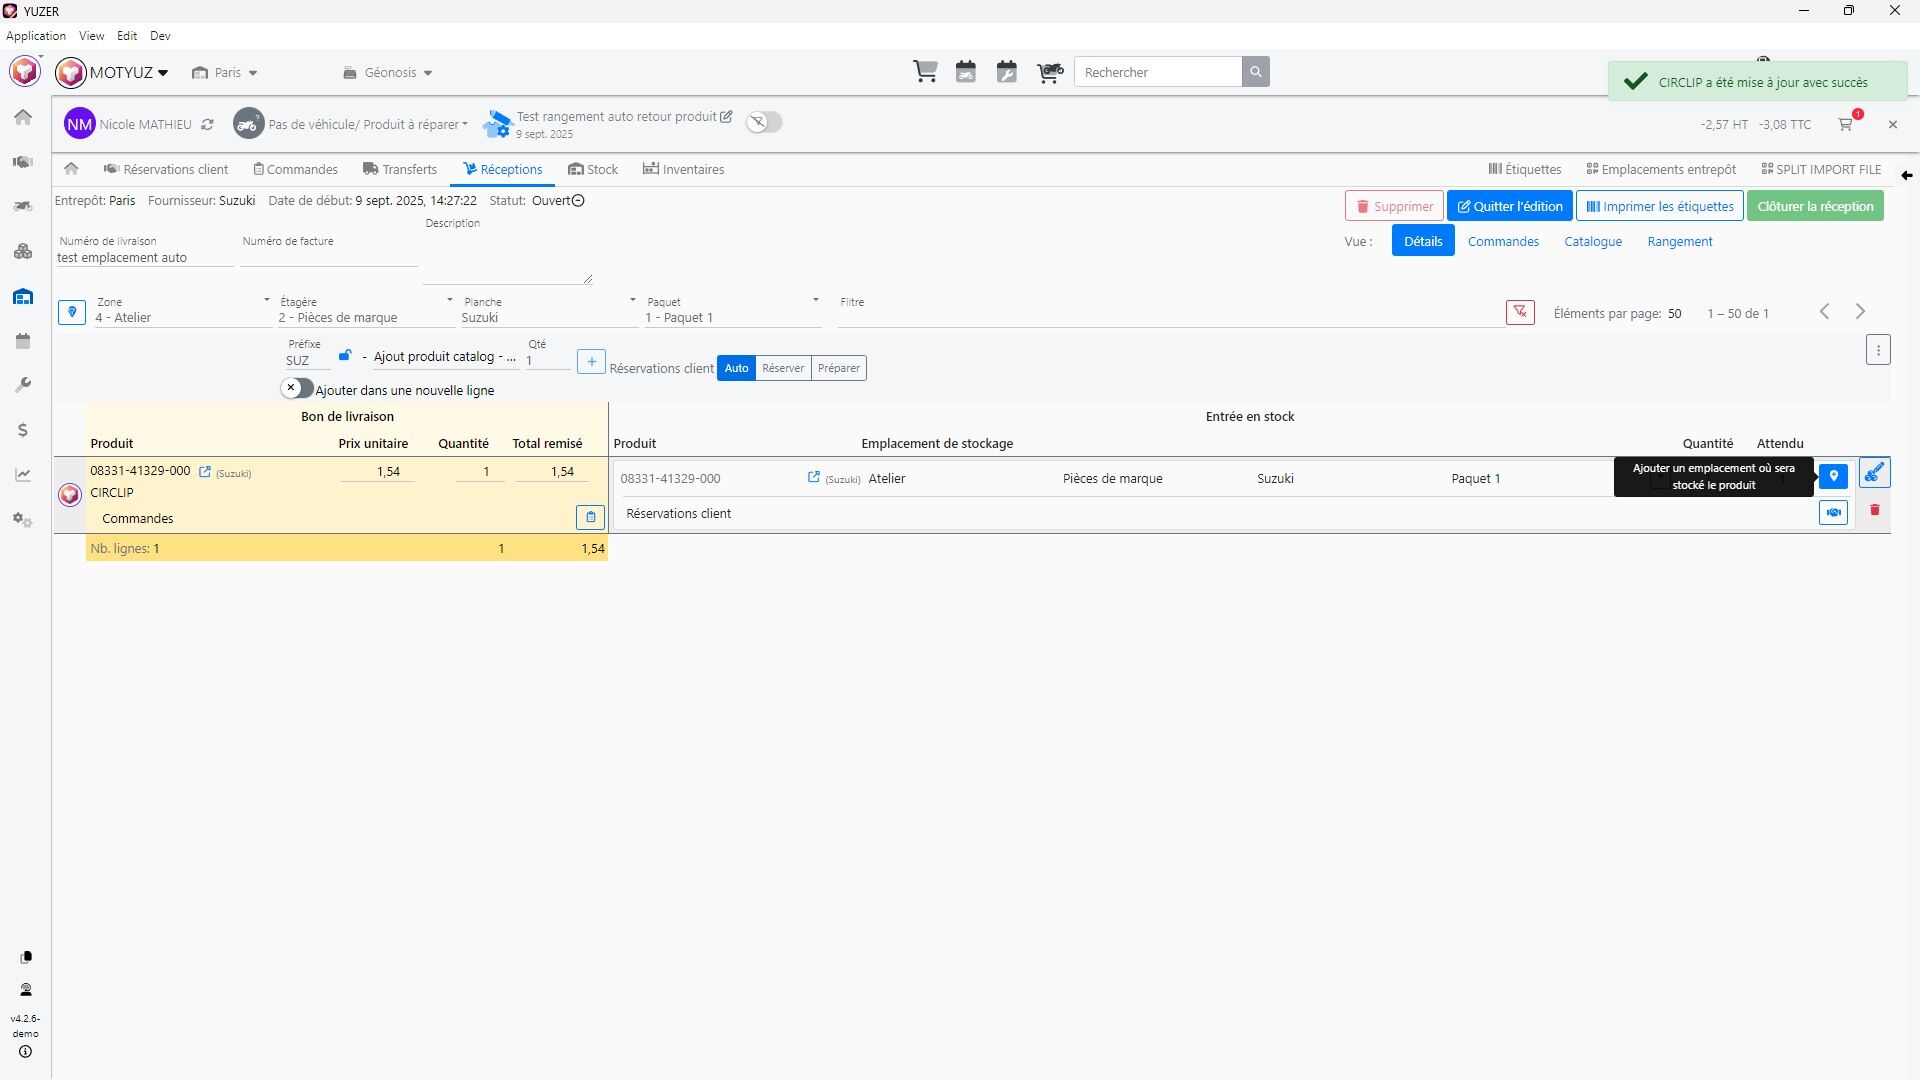Click the red clear-filter icon
This screenshot has width=1920, height=1080.
pos(1520,313)
